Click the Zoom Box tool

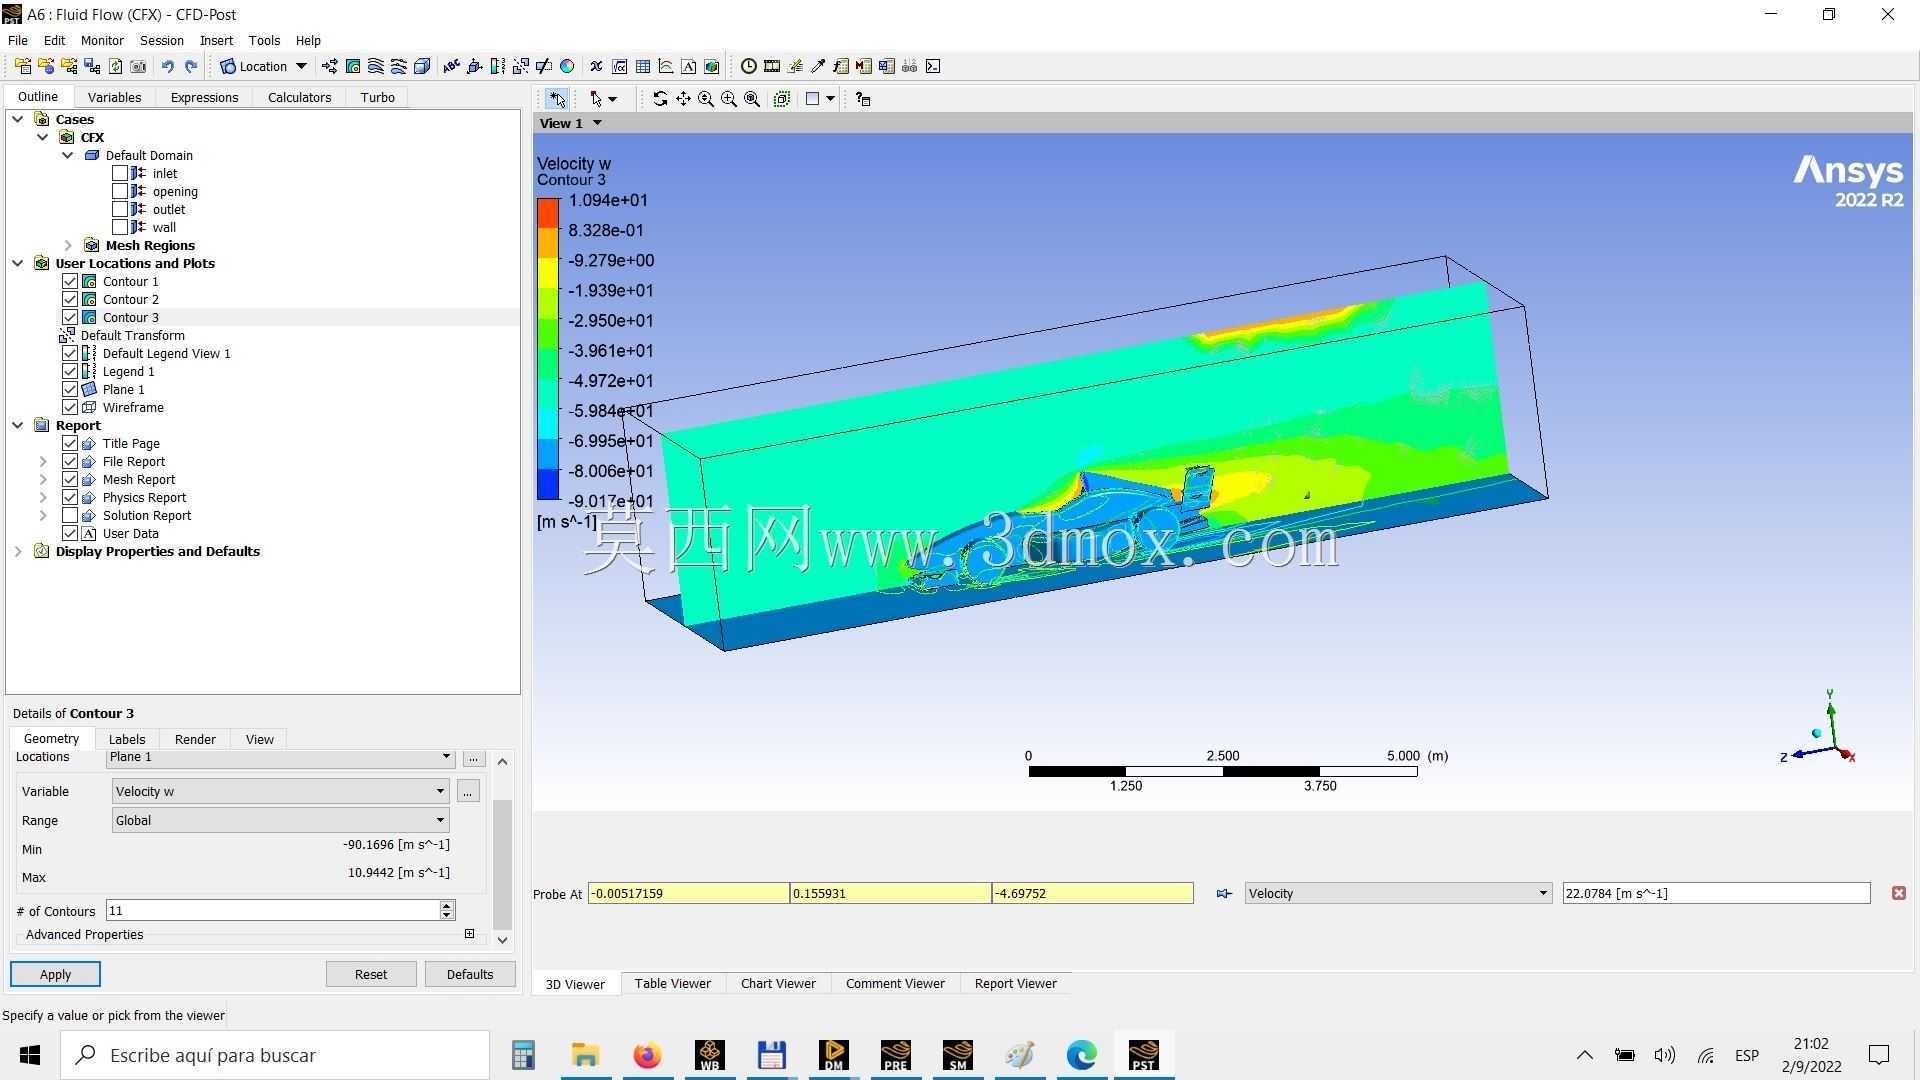[x=729, y=99]
